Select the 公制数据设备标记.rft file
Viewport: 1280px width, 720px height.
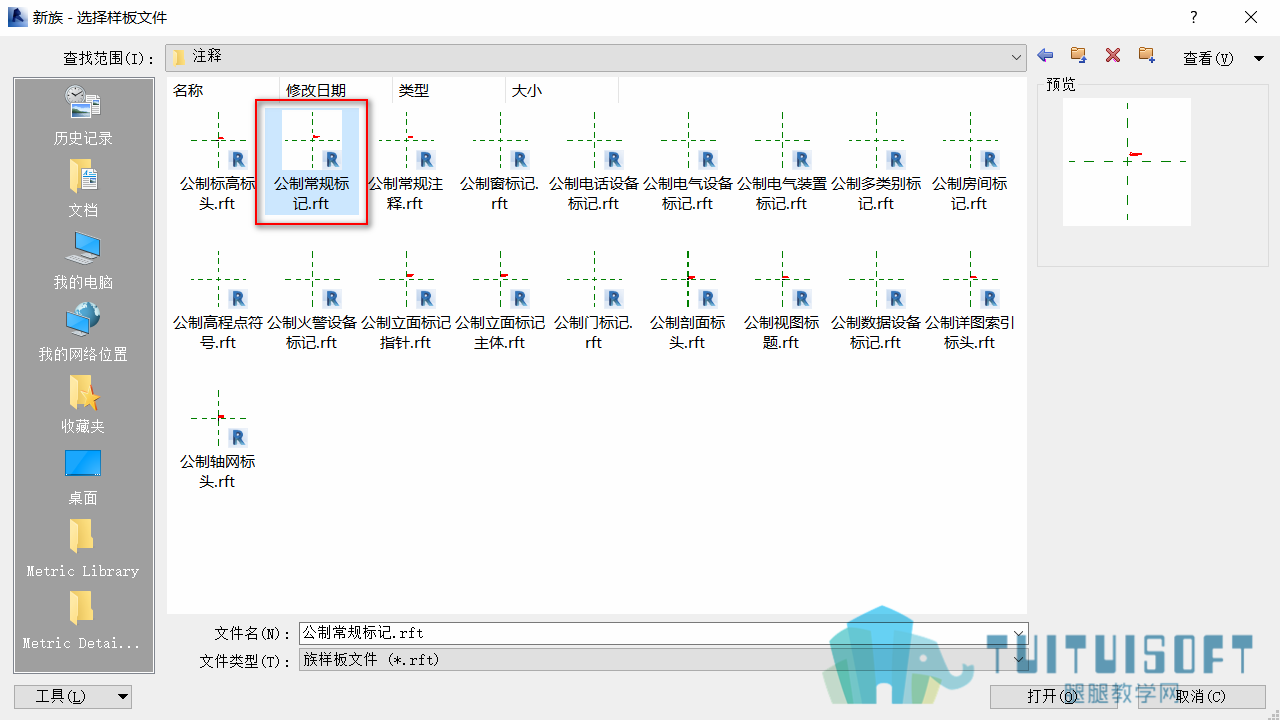click(x=876, y=301)
